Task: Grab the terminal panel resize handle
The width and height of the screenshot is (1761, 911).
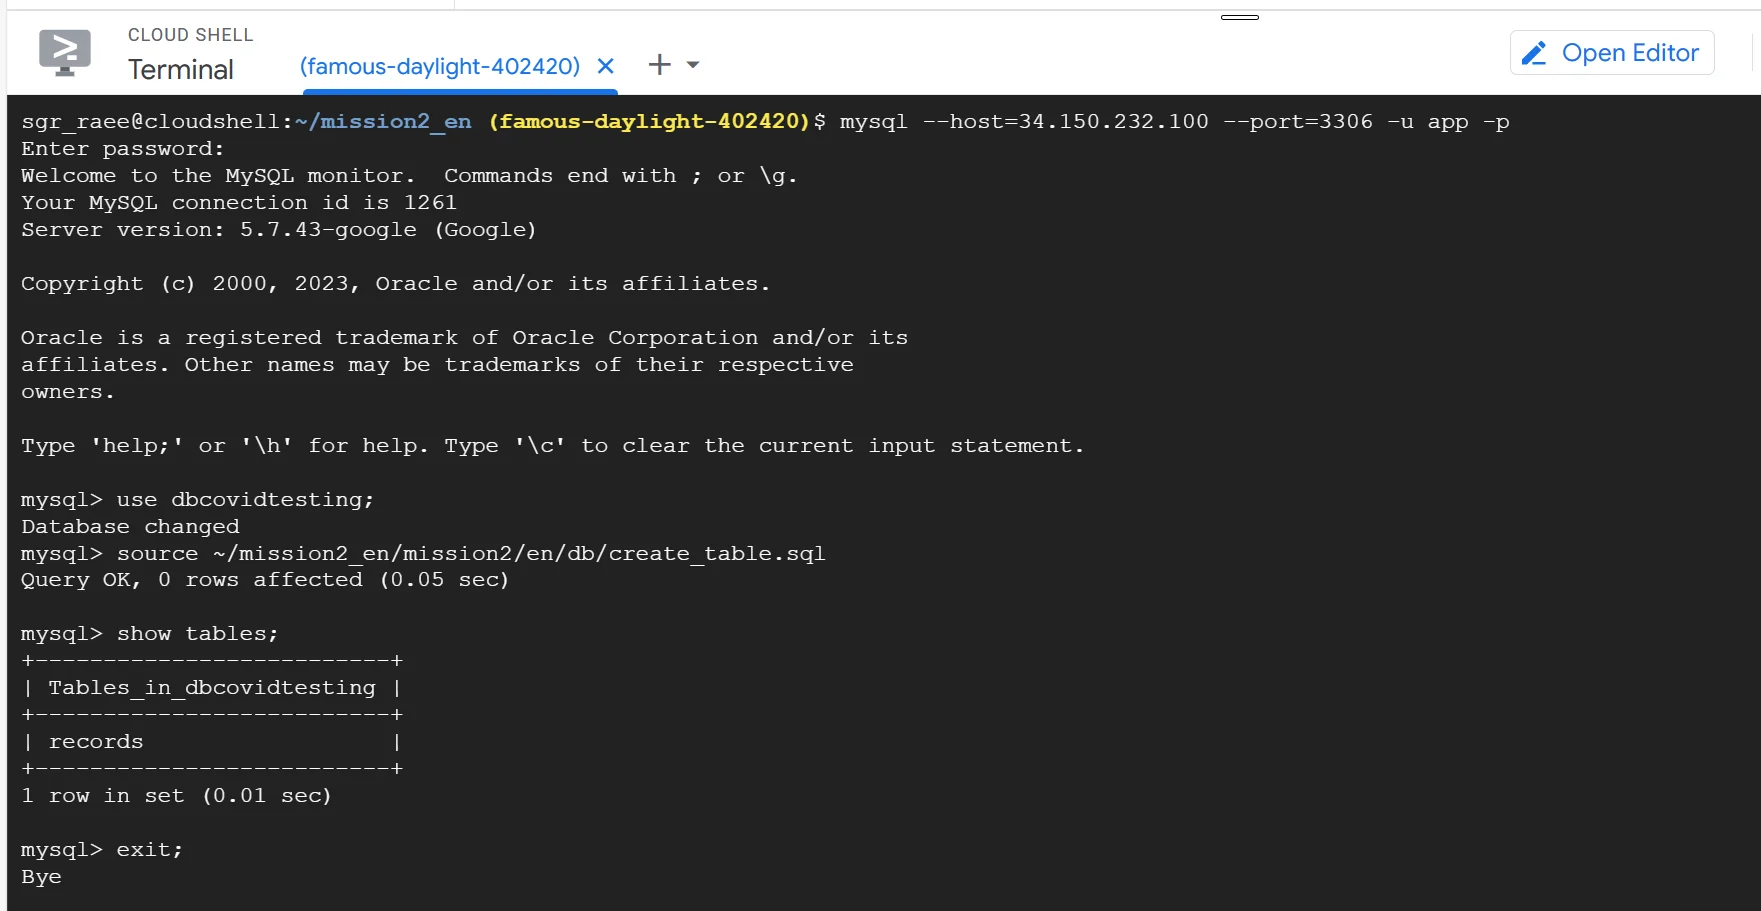Action: coord(1240,17)
